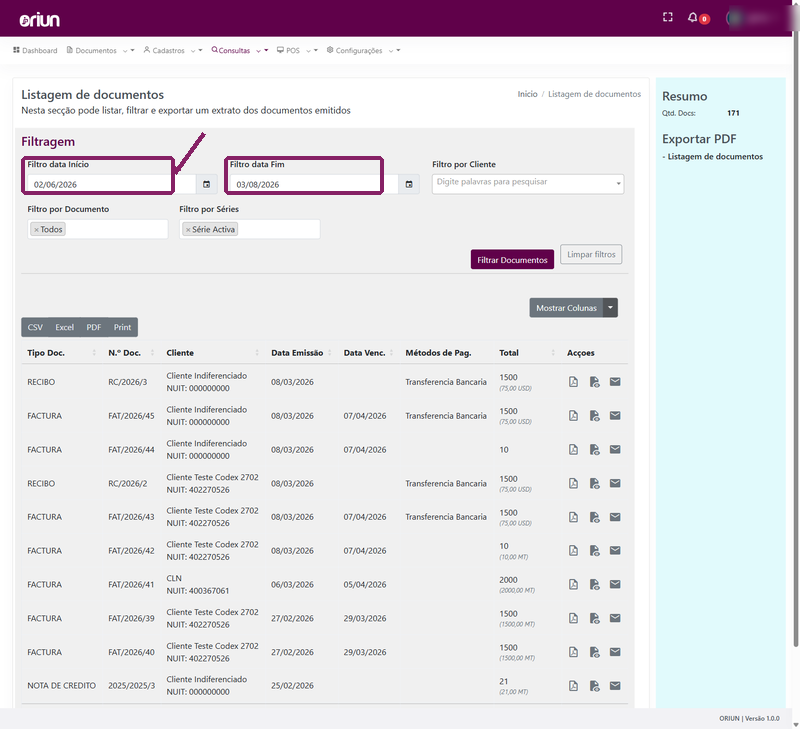The width and height of the screenshot is (800, 729).
Task: Open calendar picker for Filtro data Fim
Action: coord(409,184)
